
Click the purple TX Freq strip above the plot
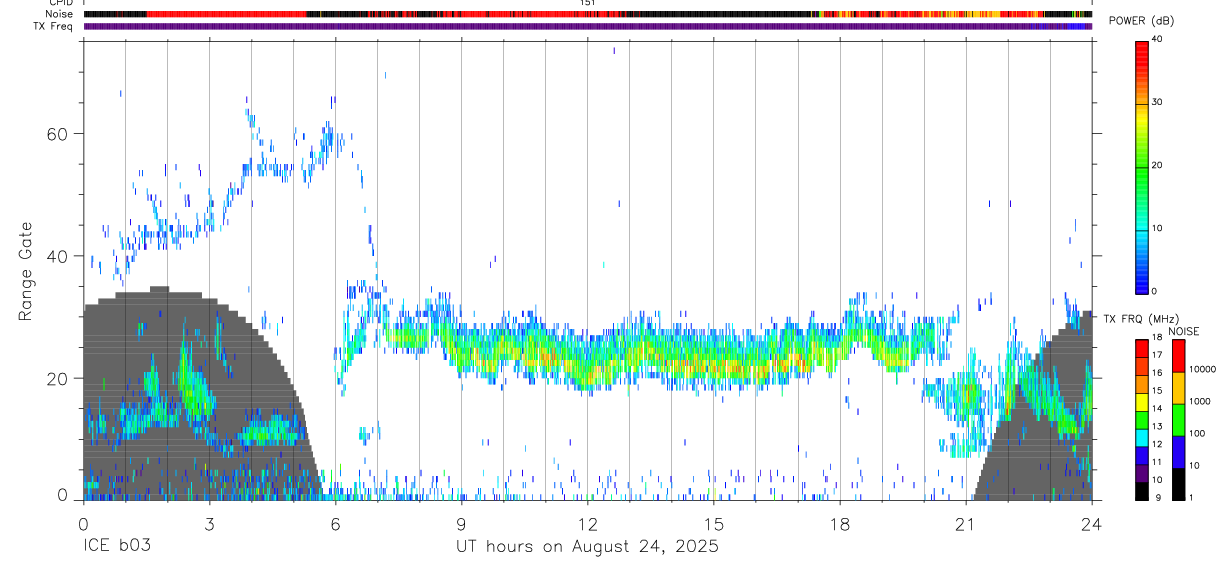pos(588,26)
